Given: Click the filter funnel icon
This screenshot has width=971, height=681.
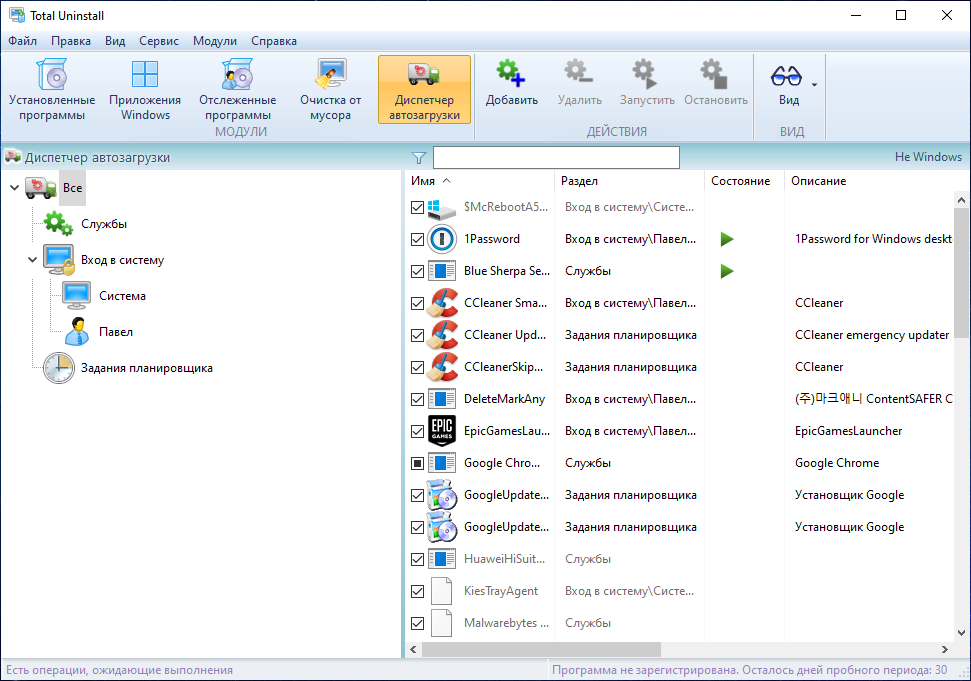Looking at the screenshot, I should click(x=419, y=158).
